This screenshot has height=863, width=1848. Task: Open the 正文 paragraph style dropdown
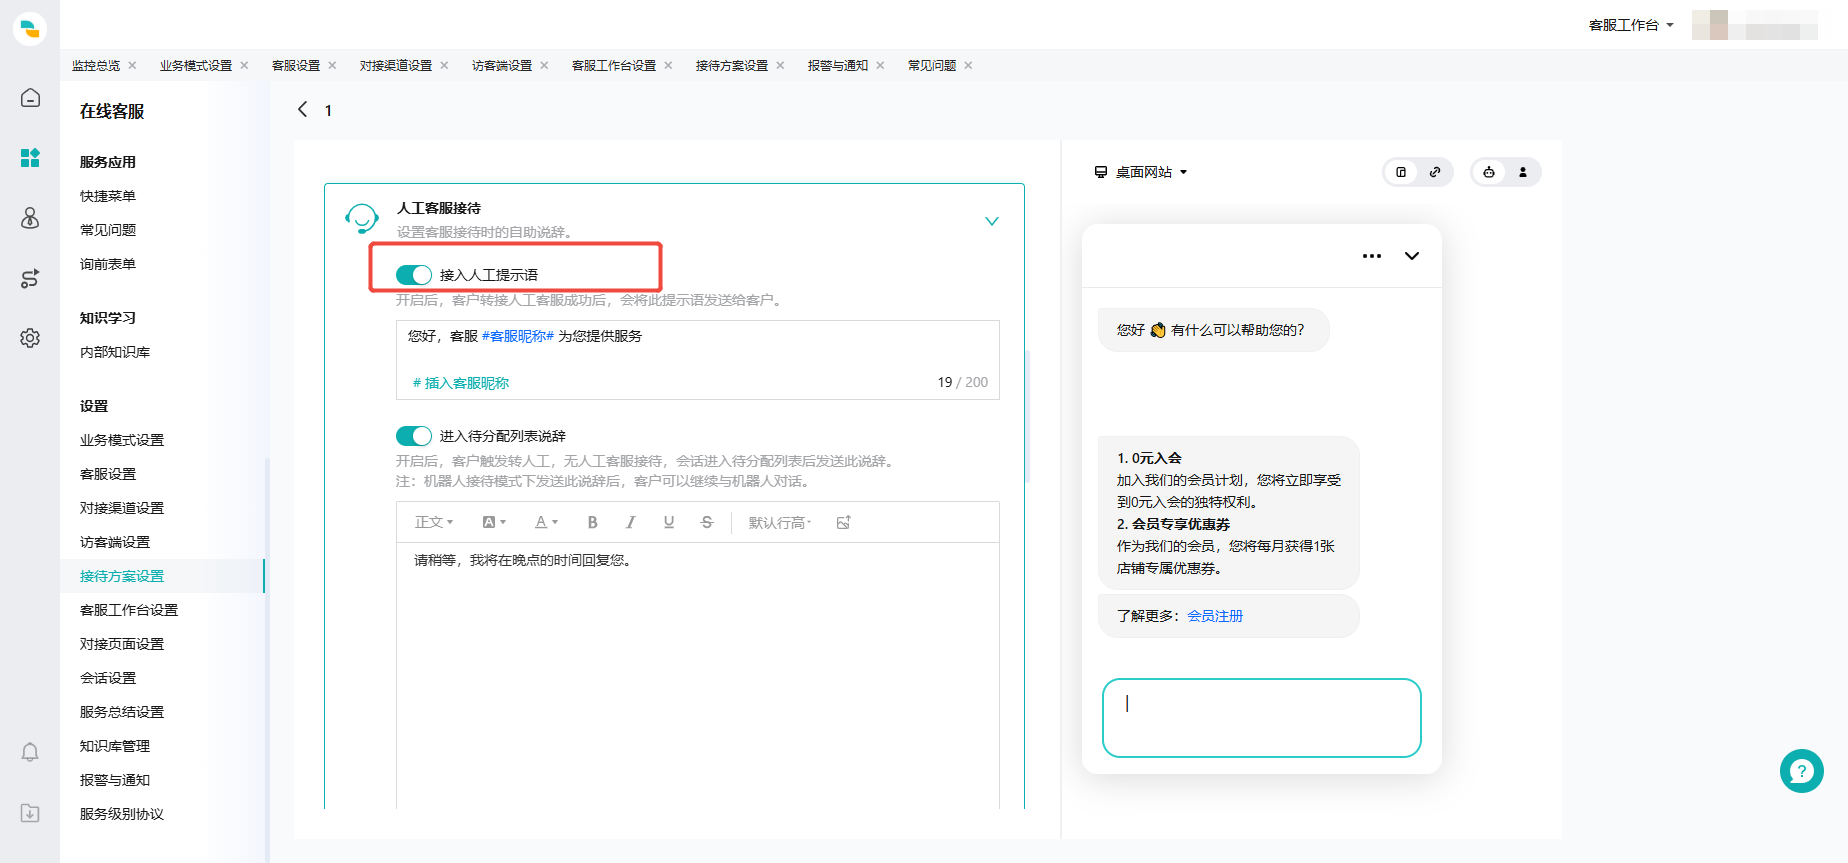pos(434,522)
